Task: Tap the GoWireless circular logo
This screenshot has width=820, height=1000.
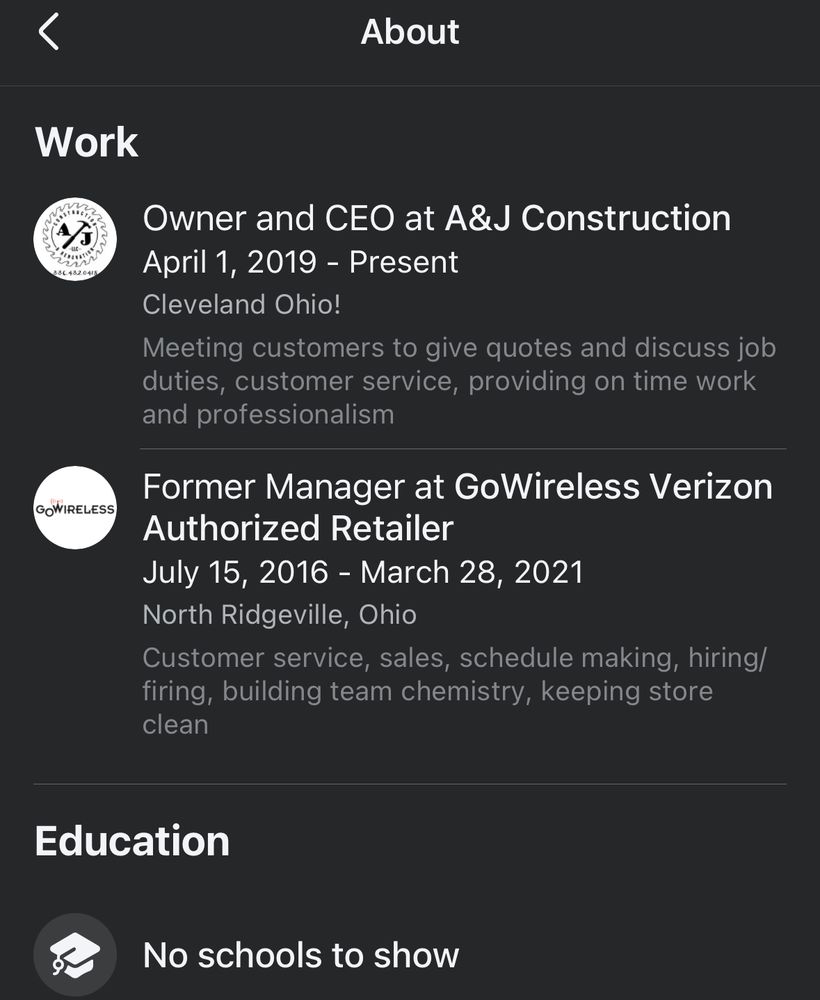Action: [75, 507]
